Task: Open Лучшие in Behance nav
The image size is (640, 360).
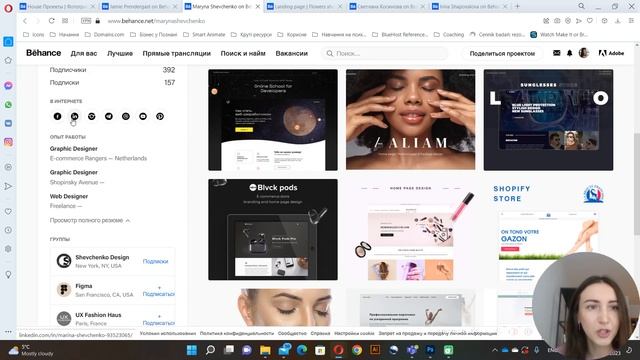Action: tap(120, 53)
